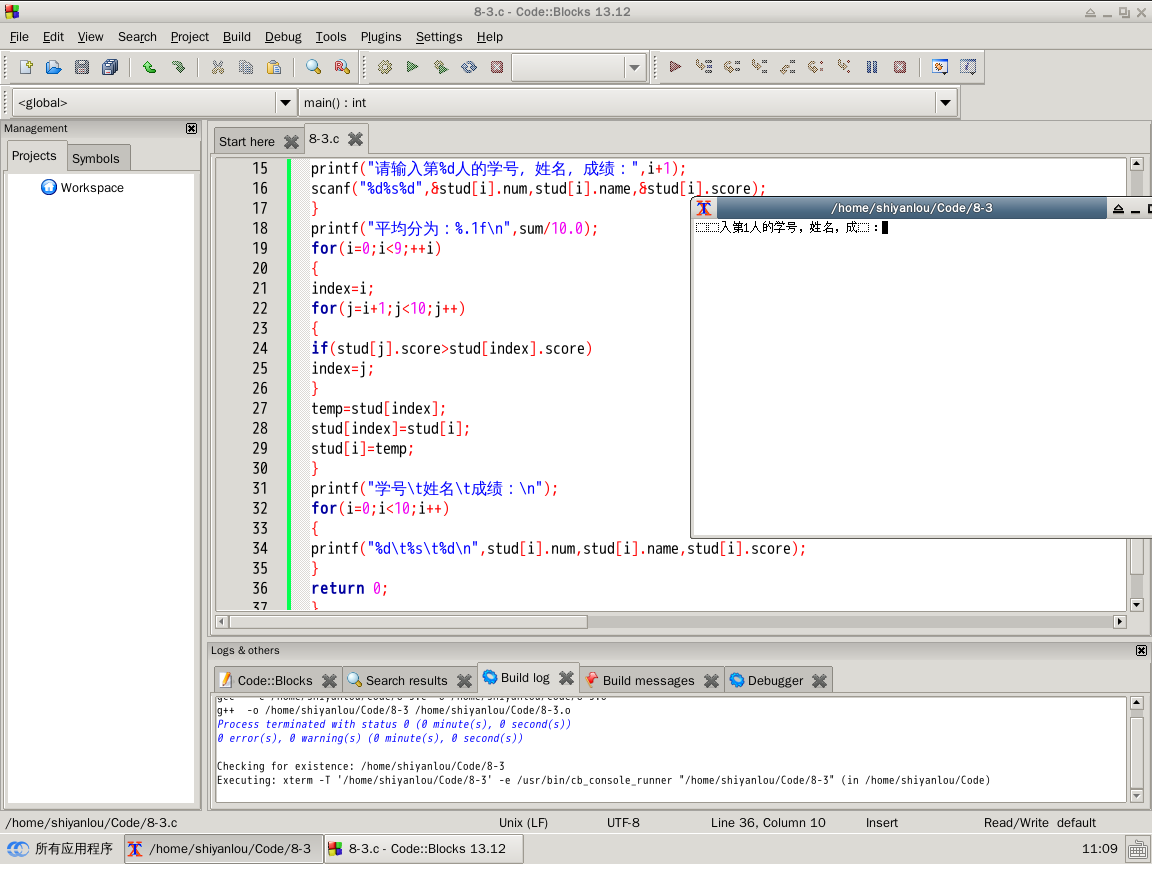Image resolution: width=1152 pixels, height=896 pixels.
Task: Switch to the Build messages tab
Action: 648,681
